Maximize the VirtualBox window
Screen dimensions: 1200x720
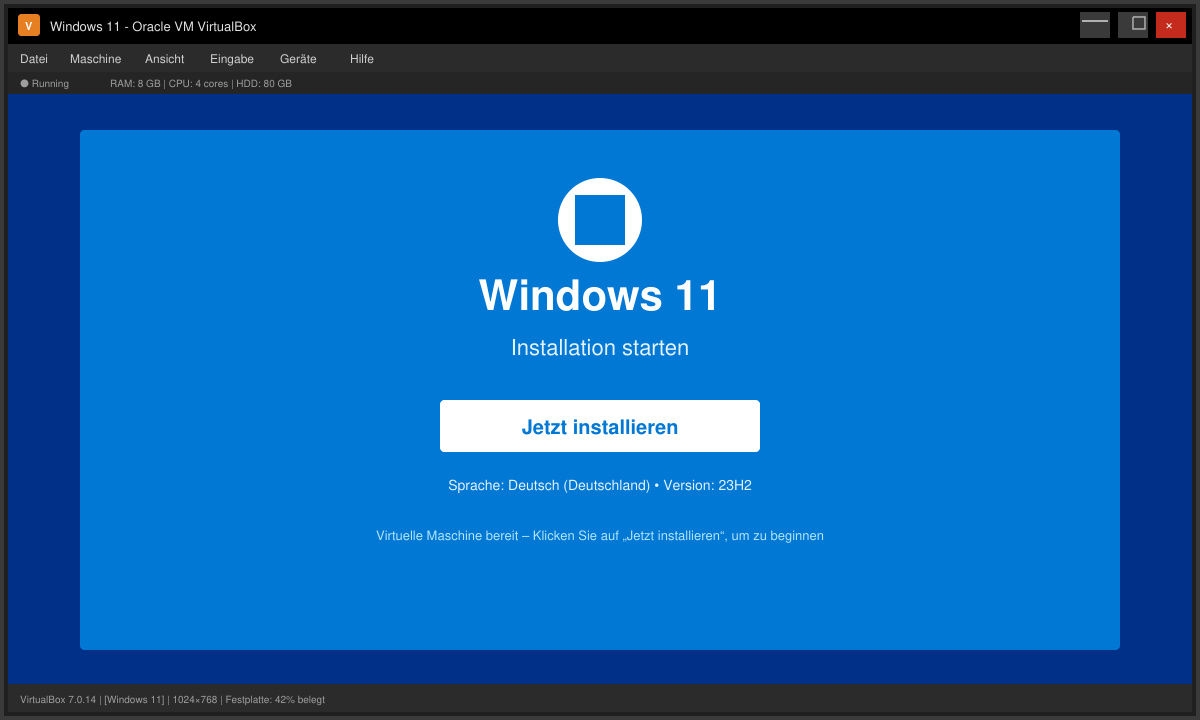click(1133, 25)
